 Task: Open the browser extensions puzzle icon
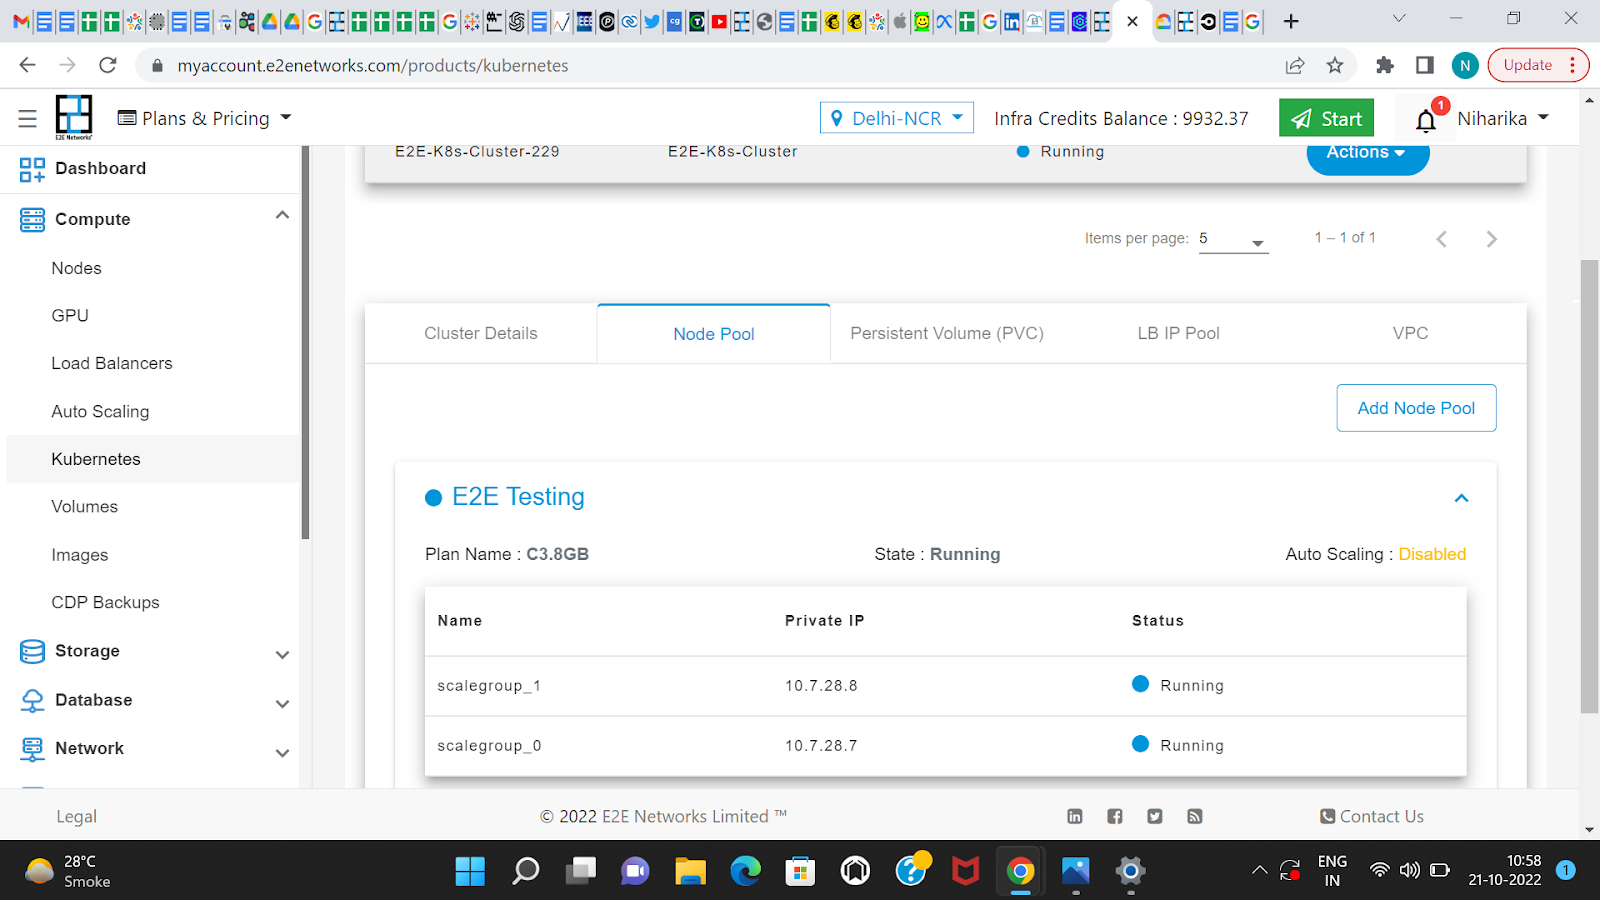[x=1385, y=65]
